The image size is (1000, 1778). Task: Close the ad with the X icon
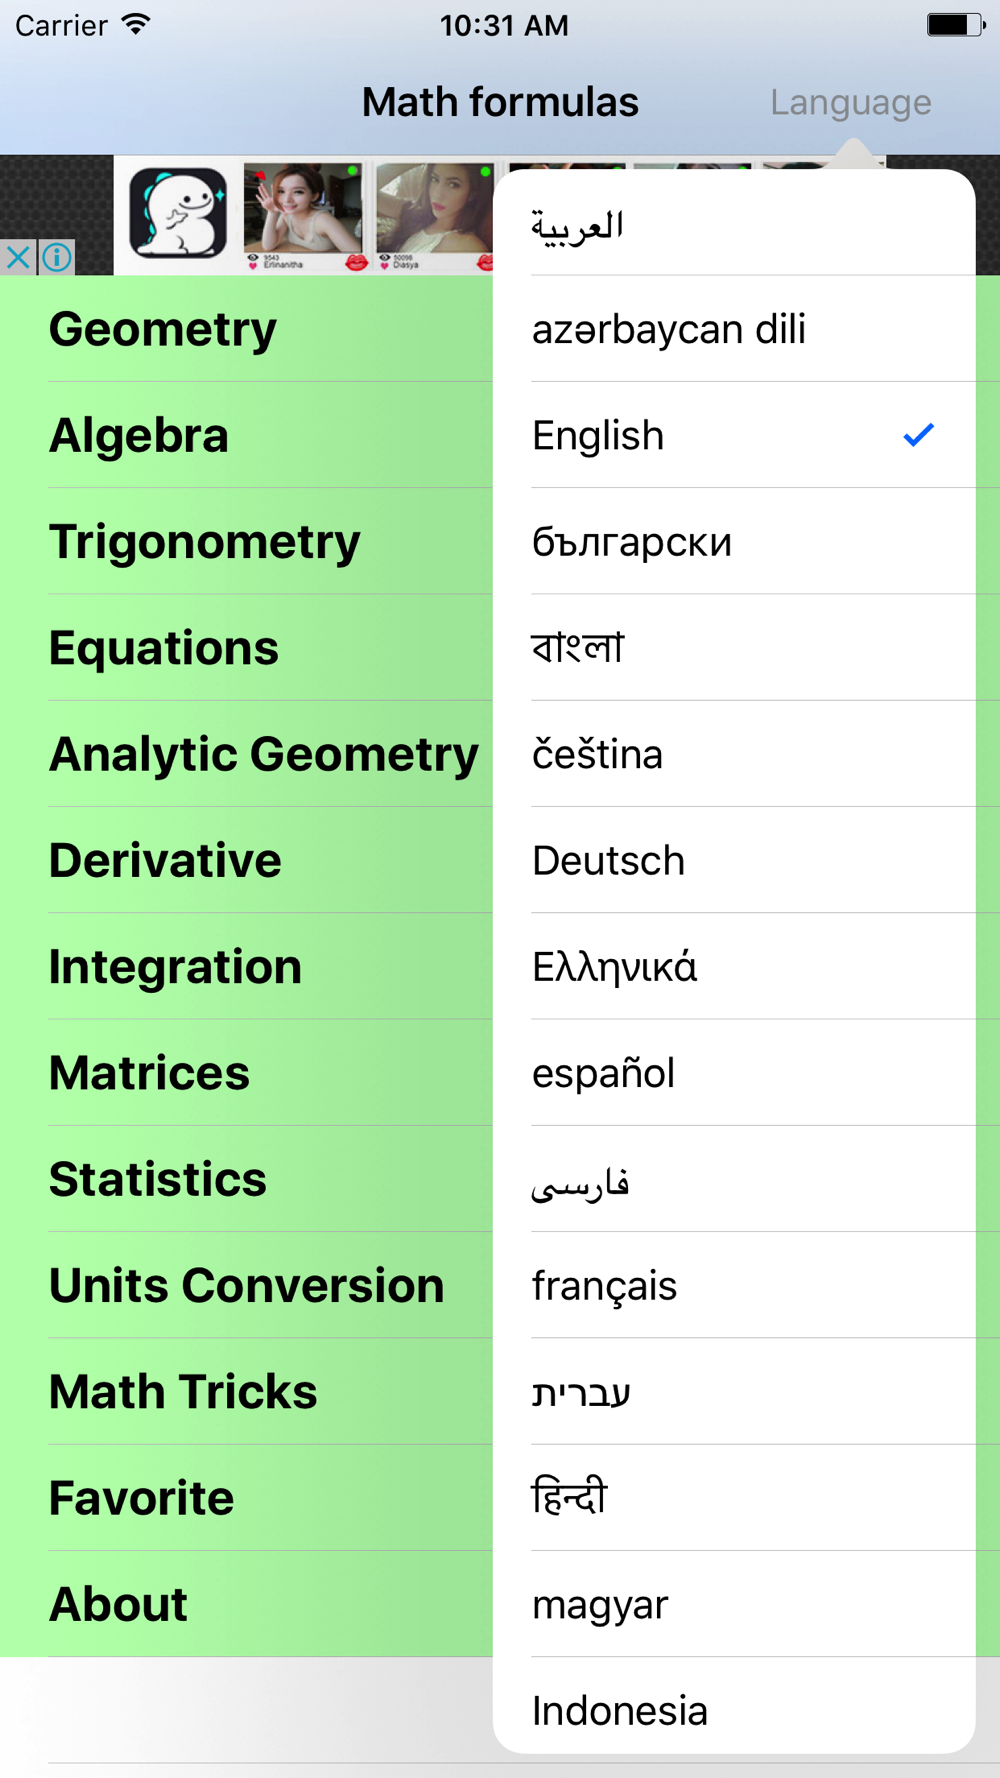click(18, 258)
